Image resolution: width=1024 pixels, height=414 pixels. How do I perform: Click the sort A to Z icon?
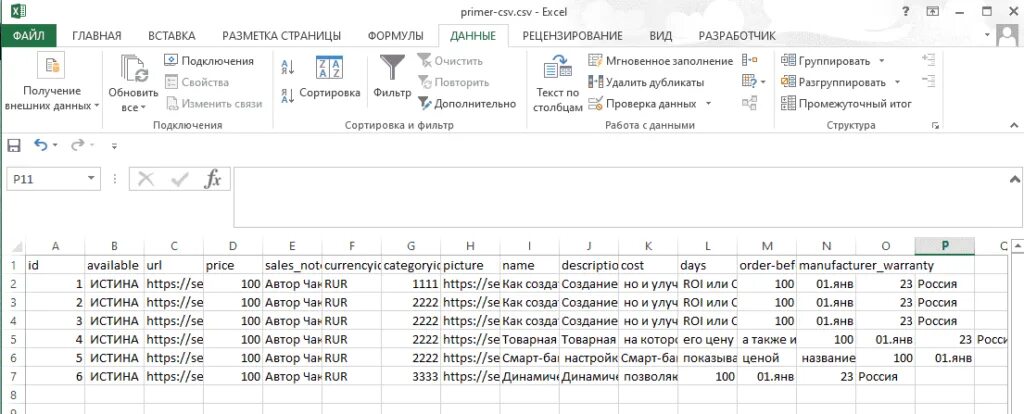(x=287, y=67)
